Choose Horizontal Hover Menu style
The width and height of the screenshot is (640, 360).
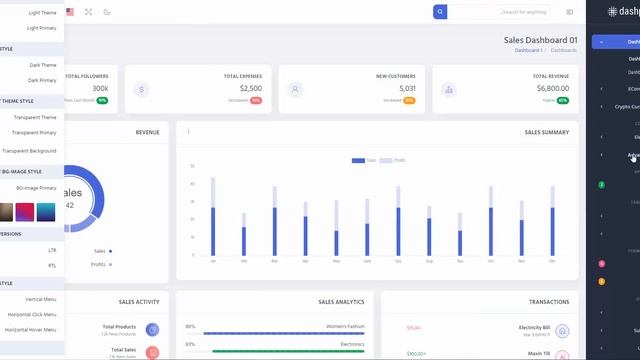click(31, 330)
